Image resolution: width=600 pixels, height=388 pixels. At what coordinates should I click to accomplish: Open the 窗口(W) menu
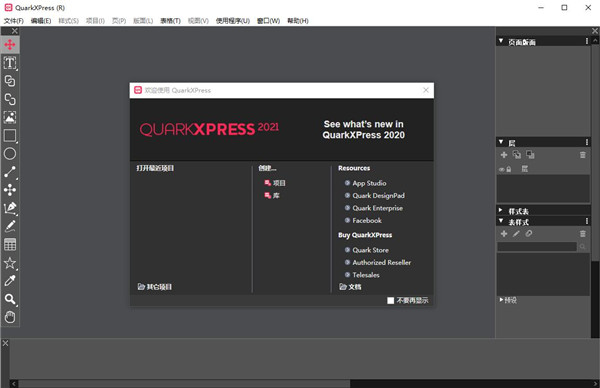click(268, 21)
